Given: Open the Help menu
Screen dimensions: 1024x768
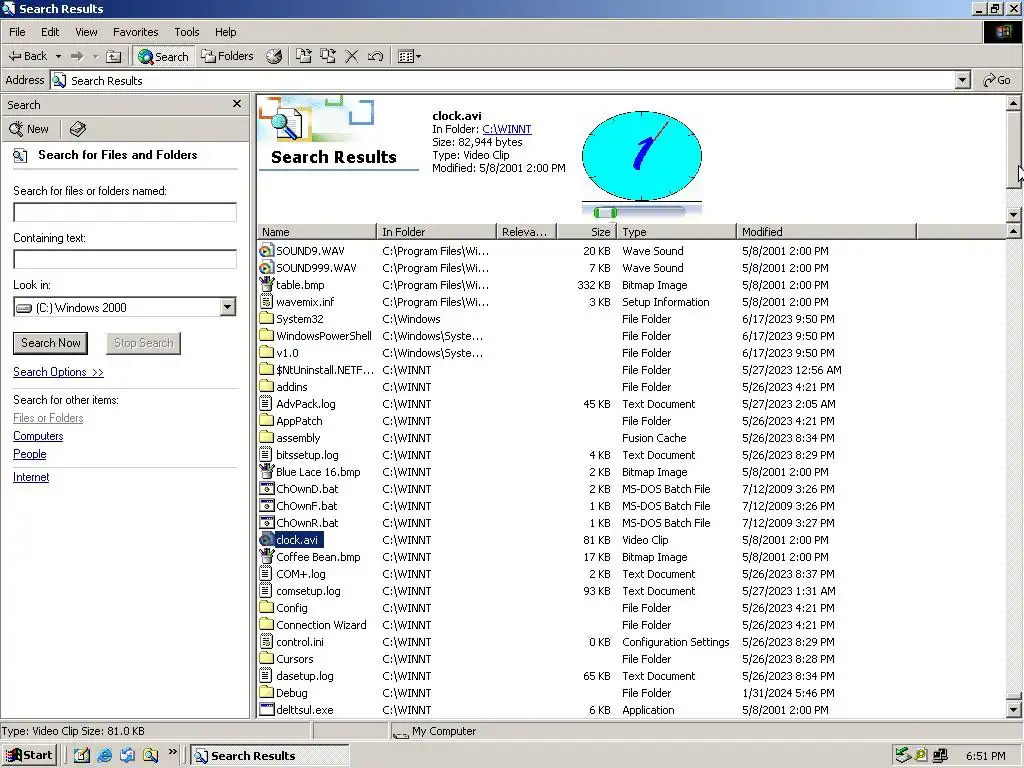Looking at the screenshot, I should click(225, 32).
